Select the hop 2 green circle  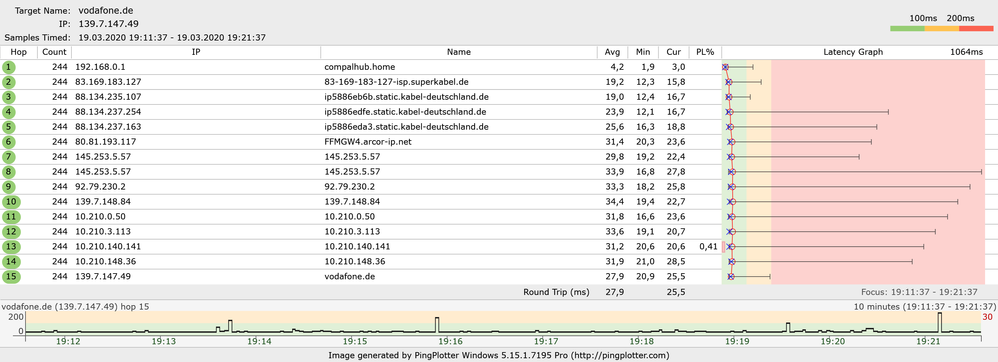pyautogui.click(x=8, y=82)
